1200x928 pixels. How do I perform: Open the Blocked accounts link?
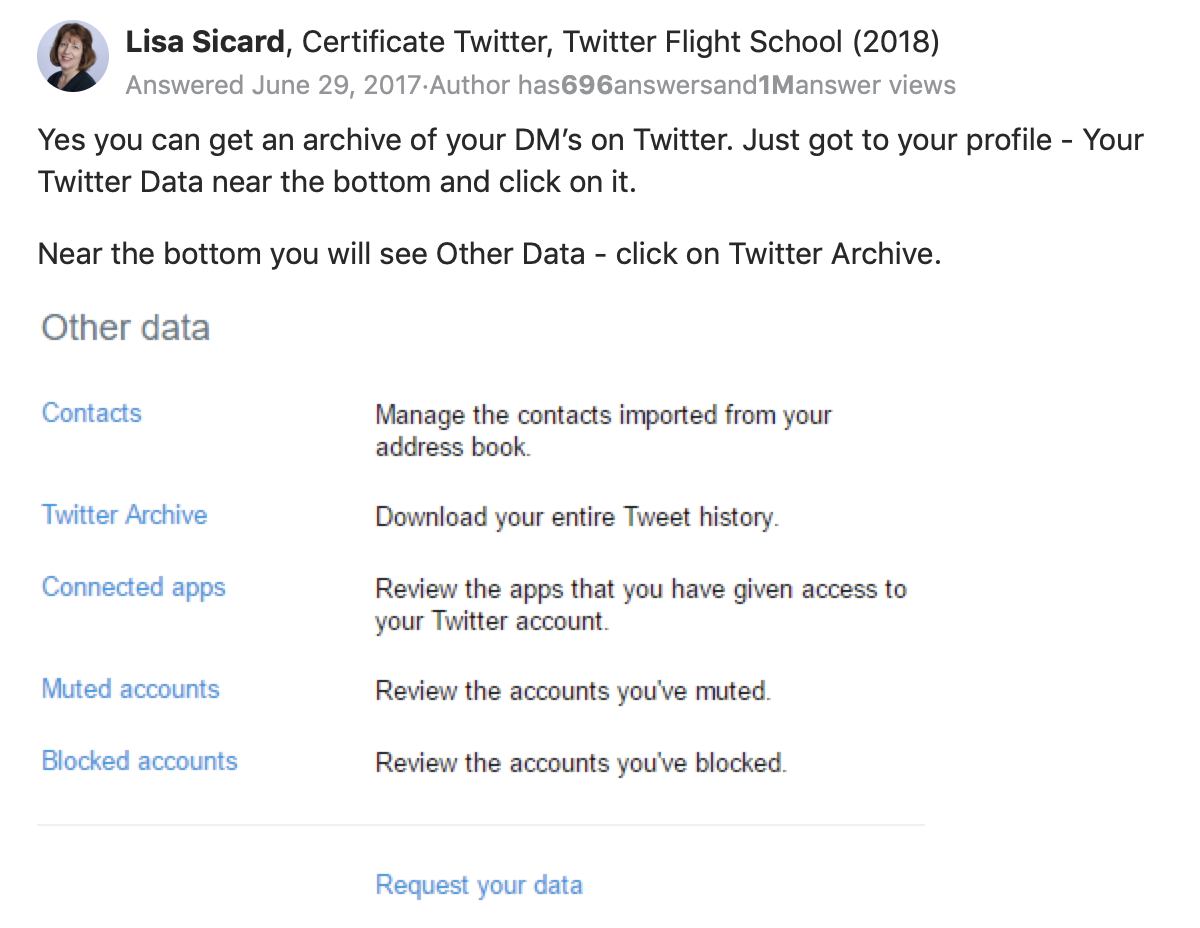[139, 761]
